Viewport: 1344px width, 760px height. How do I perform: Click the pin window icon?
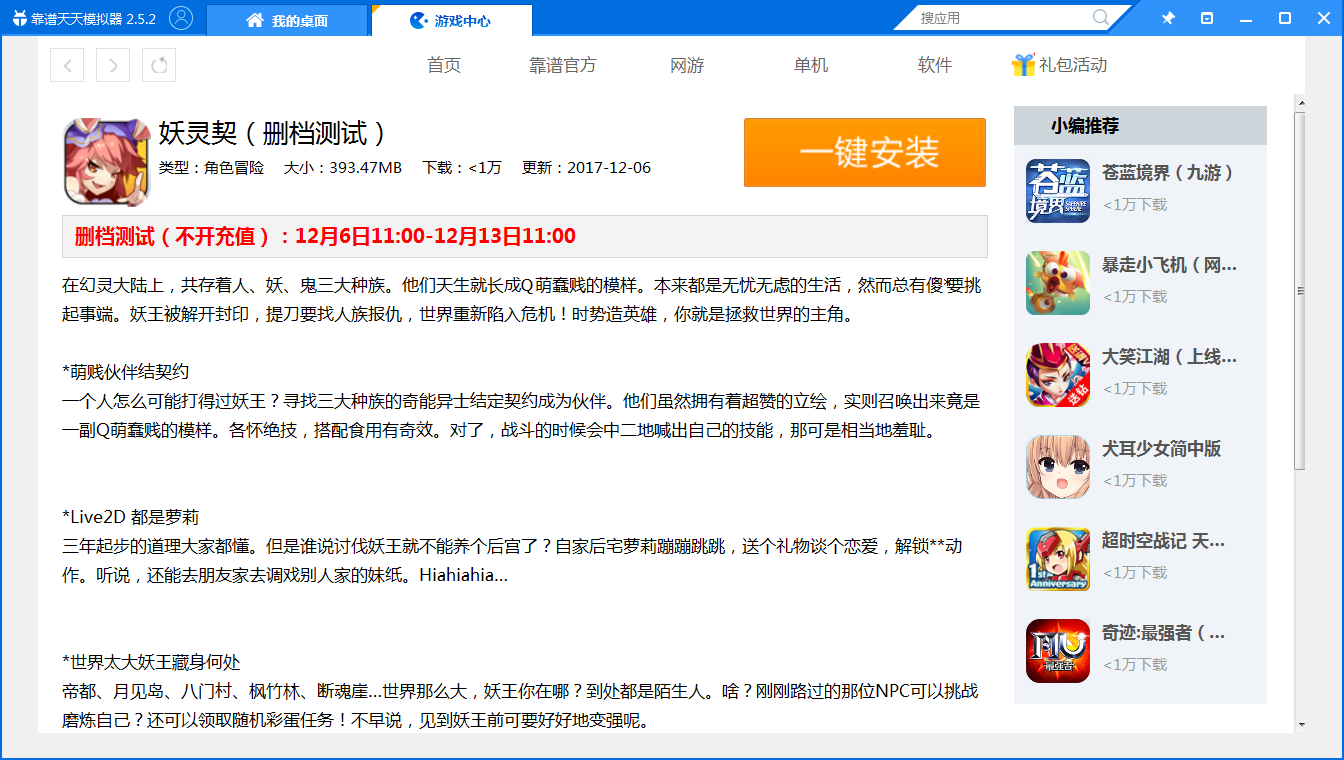pos(1168,18)
